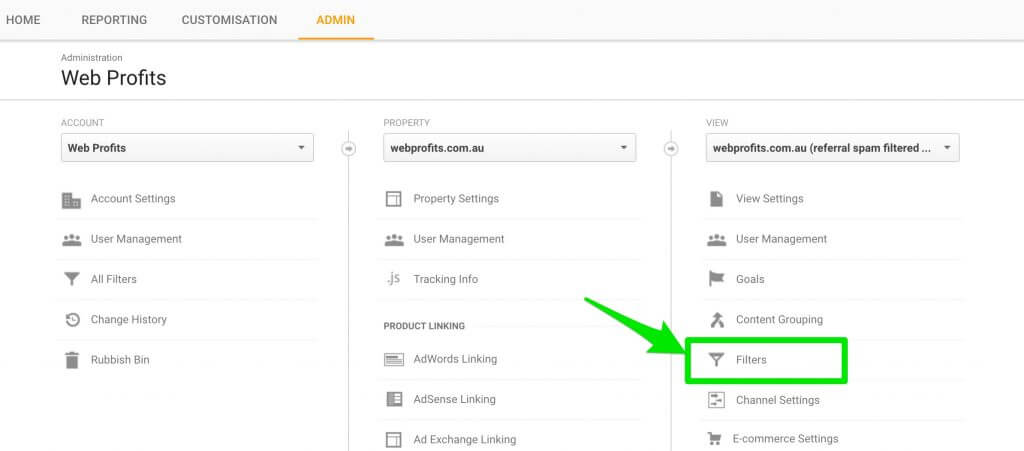Click the VIEW column label
The height and width of the screenshot is (451, 1024).
[717, 123]
